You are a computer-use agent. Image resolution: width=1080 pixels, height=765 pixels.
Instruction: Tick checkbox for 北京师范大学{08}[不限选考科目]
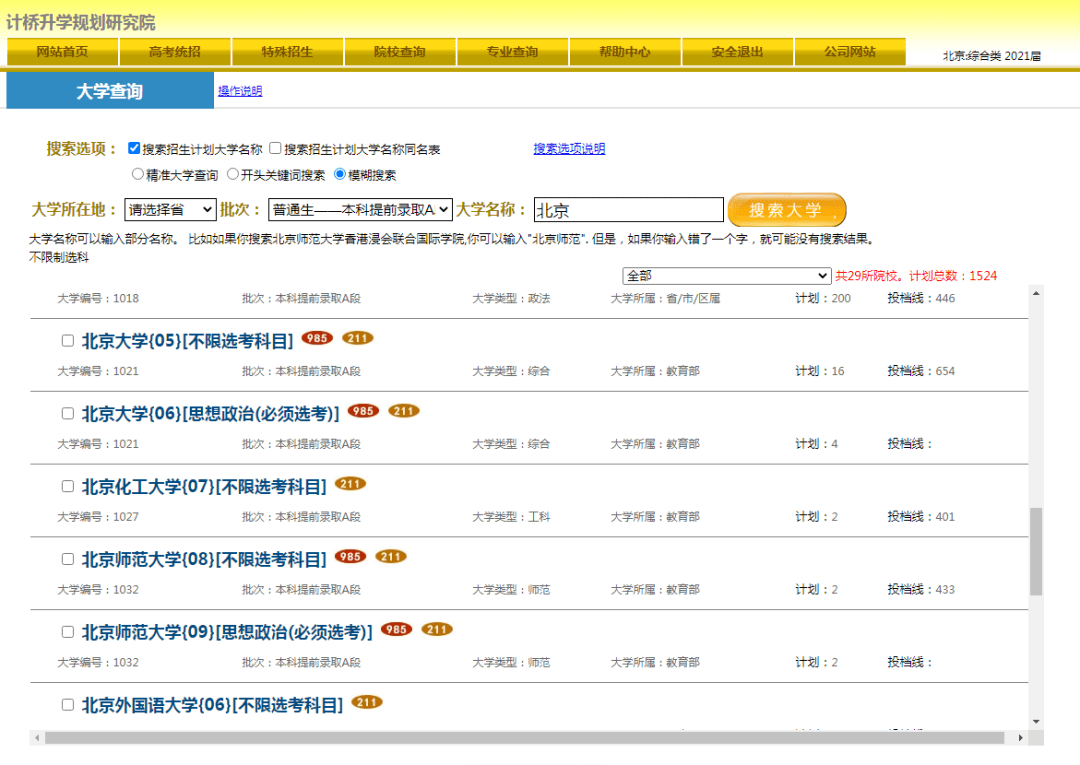coord(68,559)
